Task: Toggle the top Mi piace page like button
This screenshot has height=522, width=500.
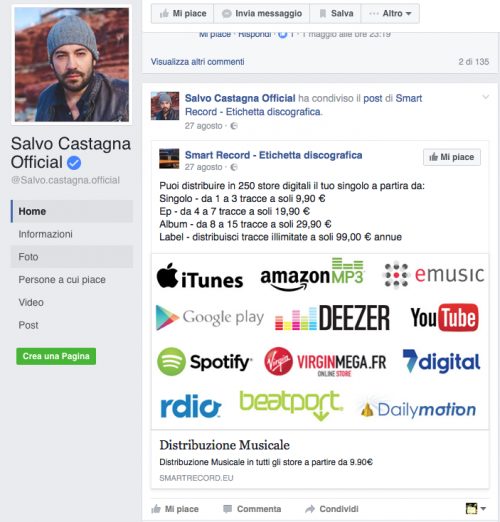Action: 182,14
